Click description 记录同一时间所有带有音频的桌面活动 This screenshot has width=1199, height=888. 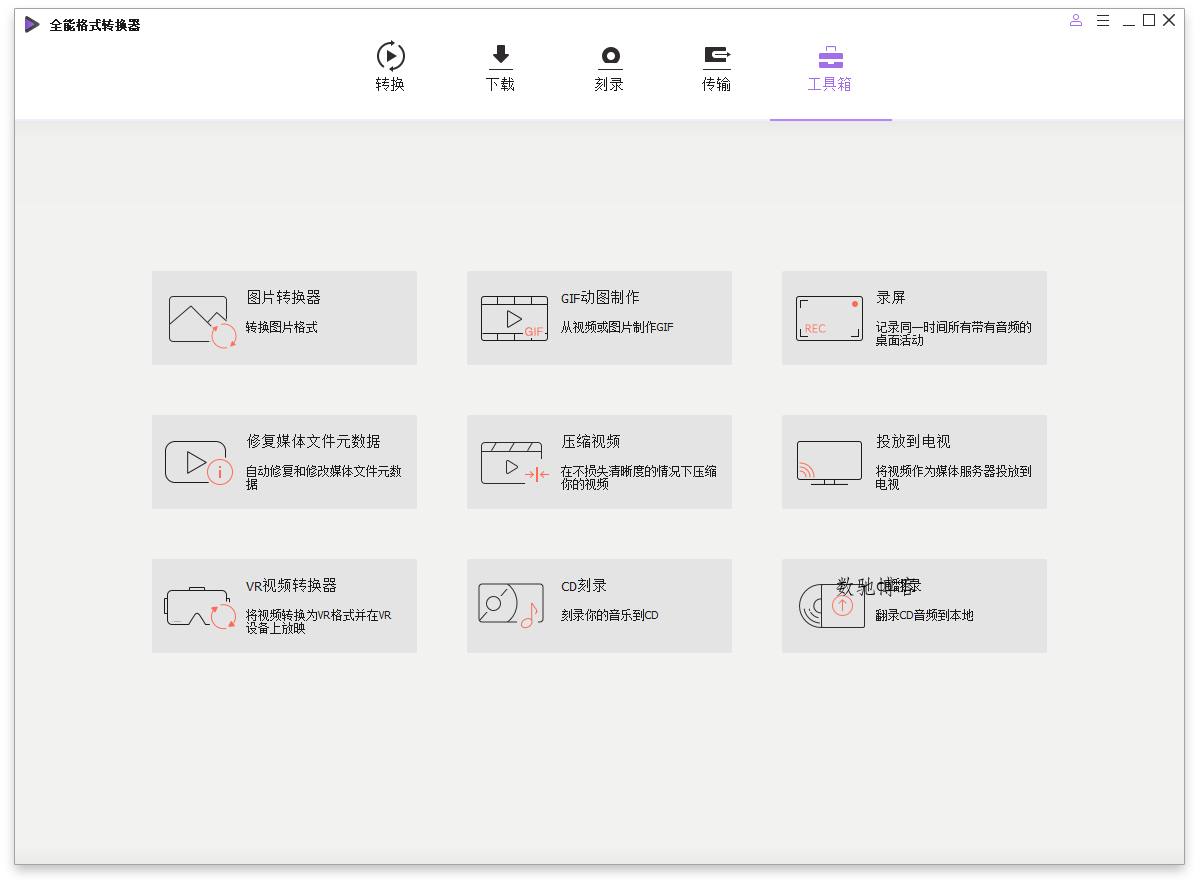[954, 333]
